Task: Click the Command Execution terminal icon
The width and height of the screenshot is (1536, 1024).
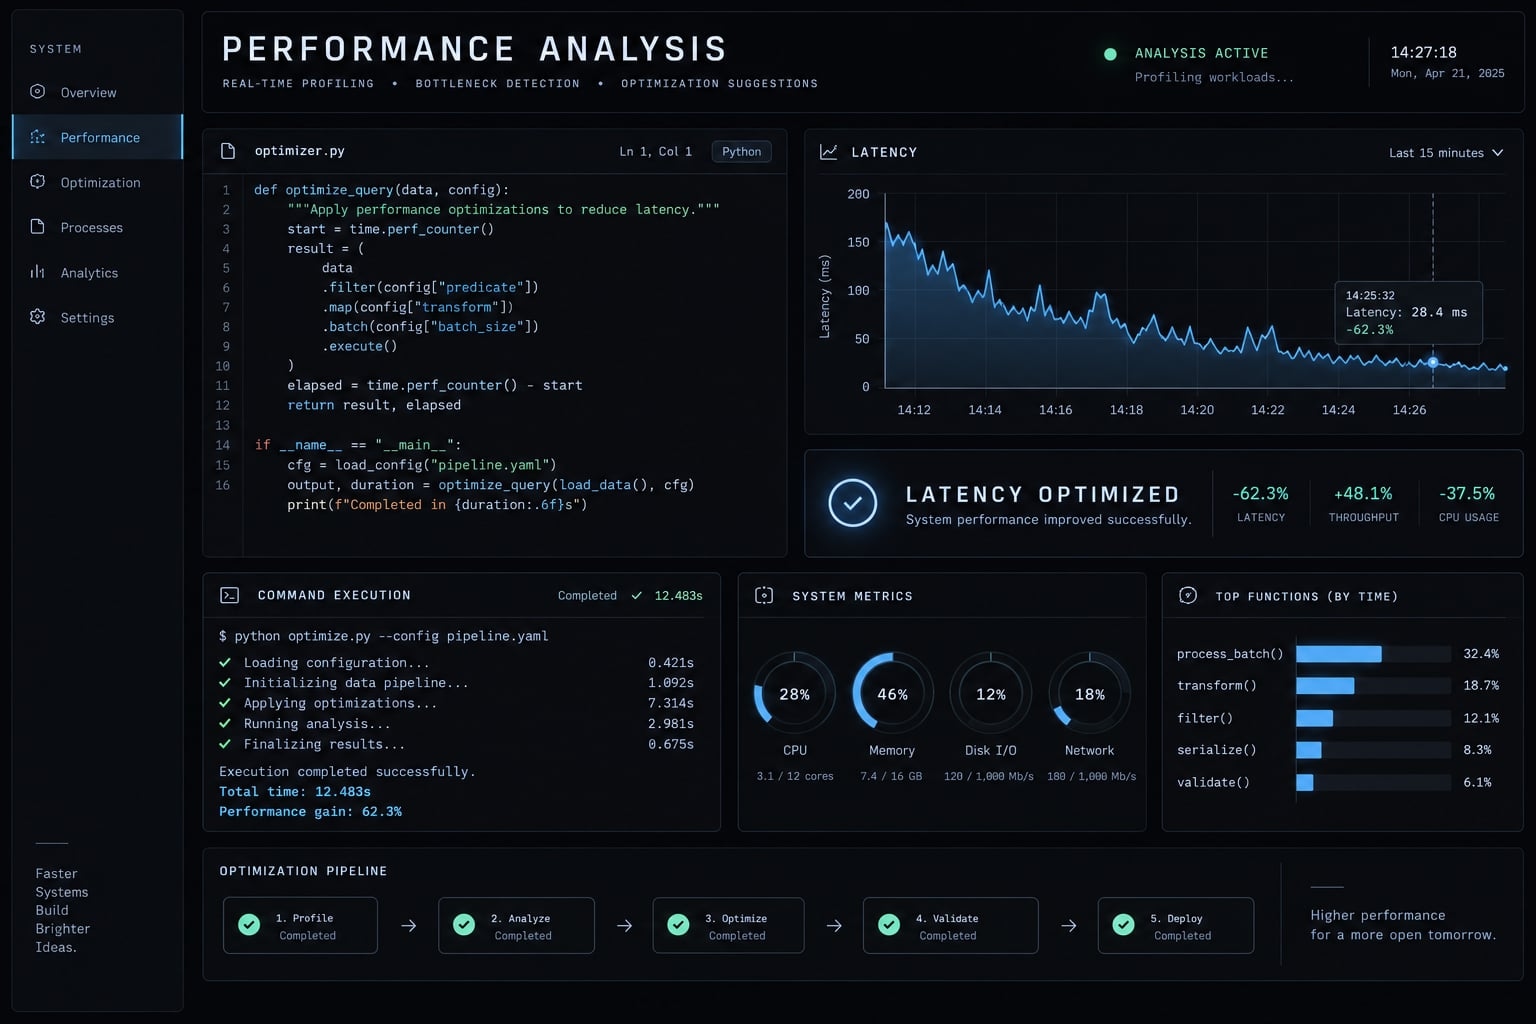Action: pos(229,595)
